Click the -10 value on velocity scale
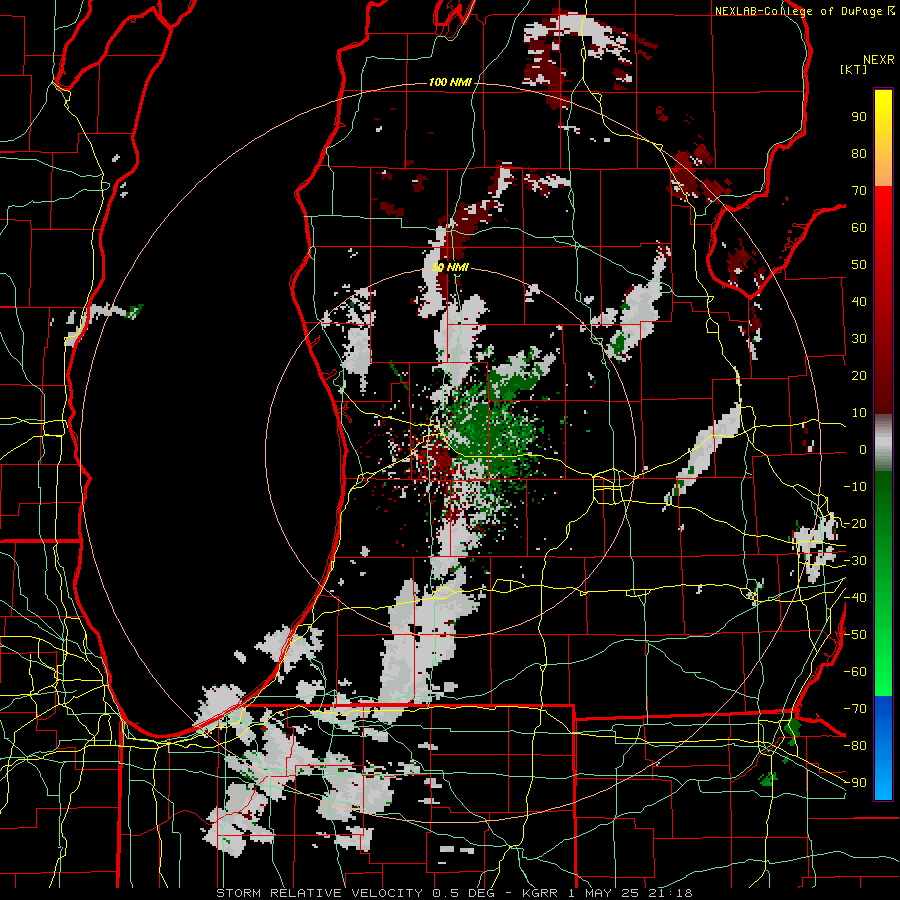The width and height of the screenshot is (900, 900). coord(855,487)
